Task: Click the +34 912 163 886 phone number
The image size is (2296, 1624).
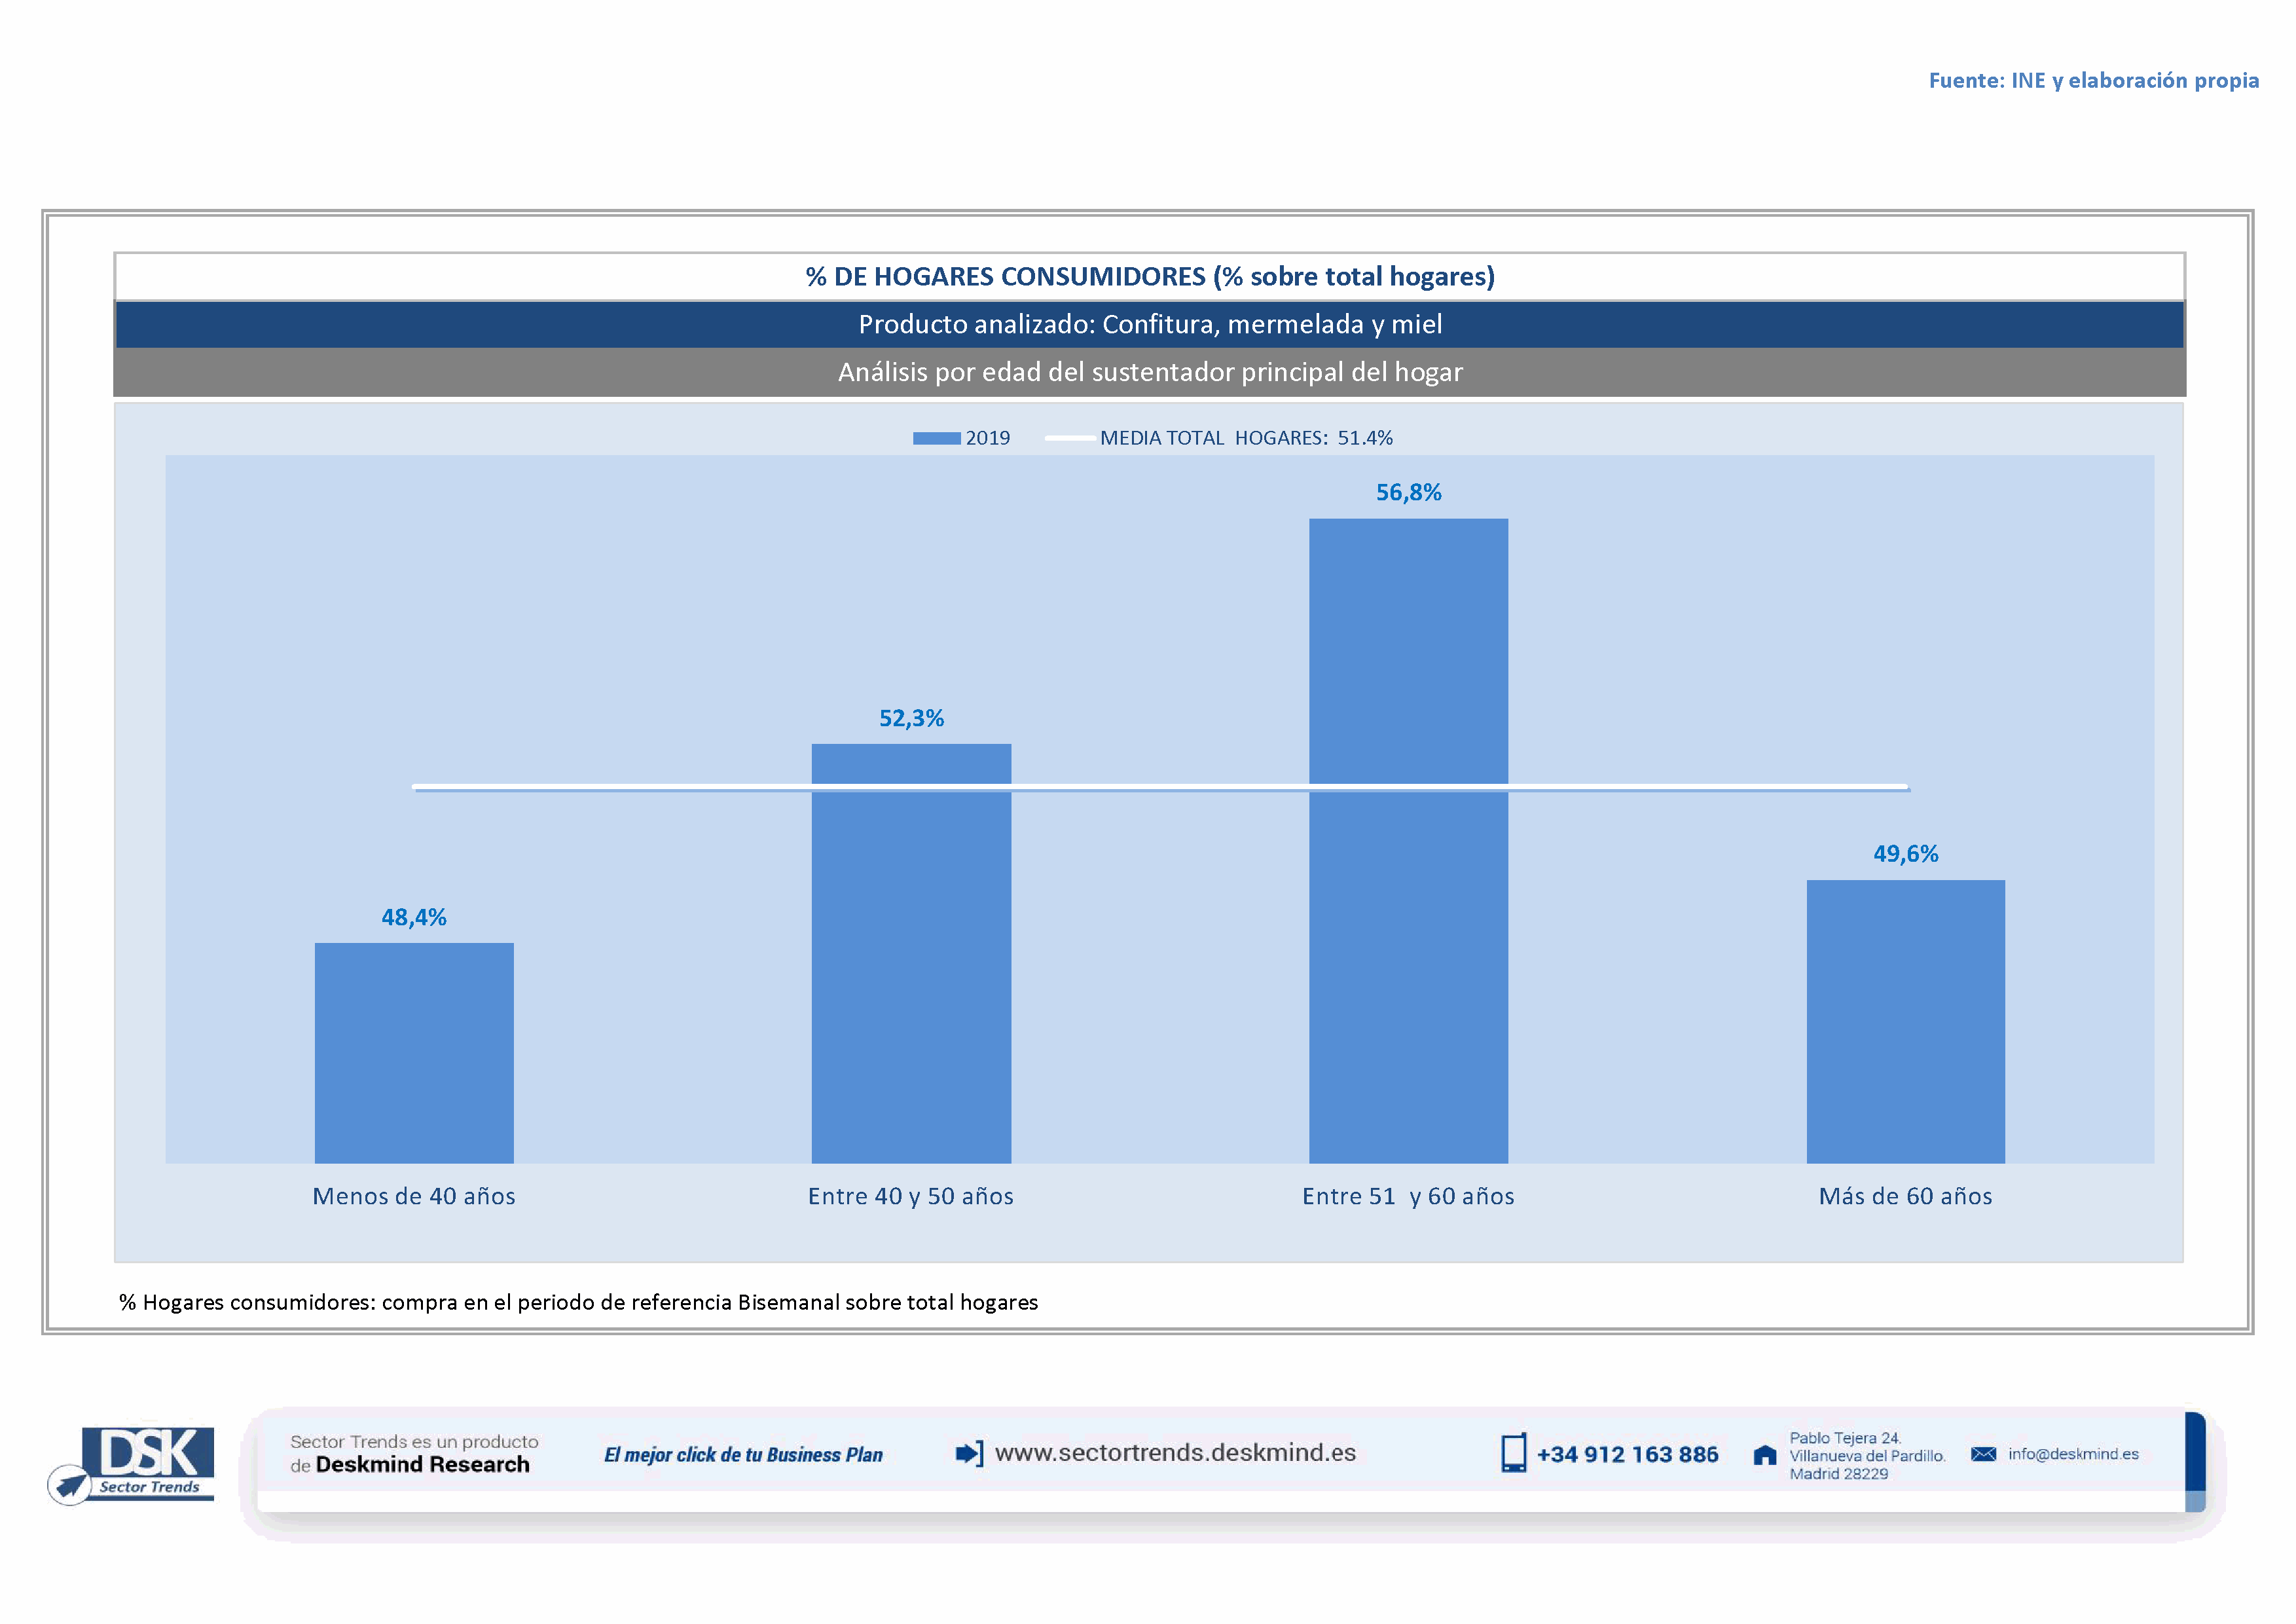Action: (1627, 1455)
